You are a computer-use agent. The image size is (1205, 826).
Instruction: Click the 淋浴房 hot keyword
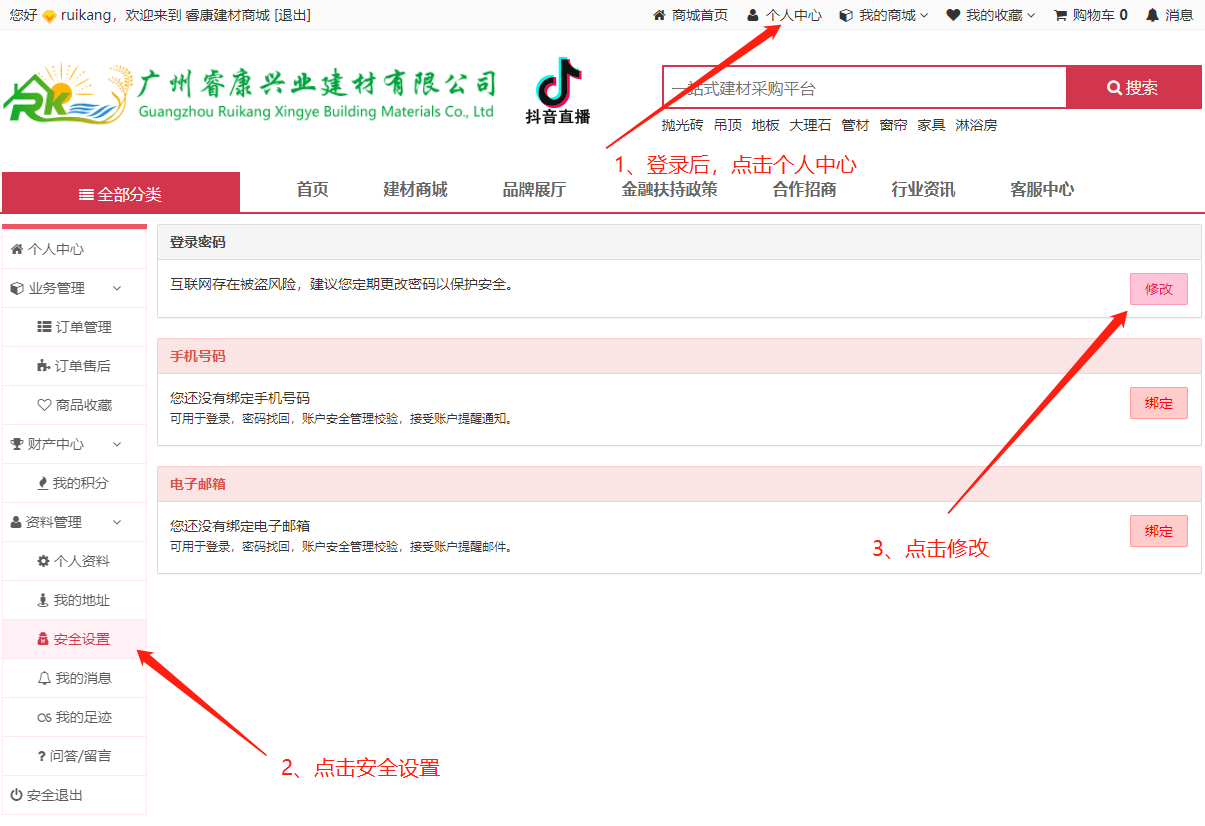pyautogui.click(x=976, y=125)
